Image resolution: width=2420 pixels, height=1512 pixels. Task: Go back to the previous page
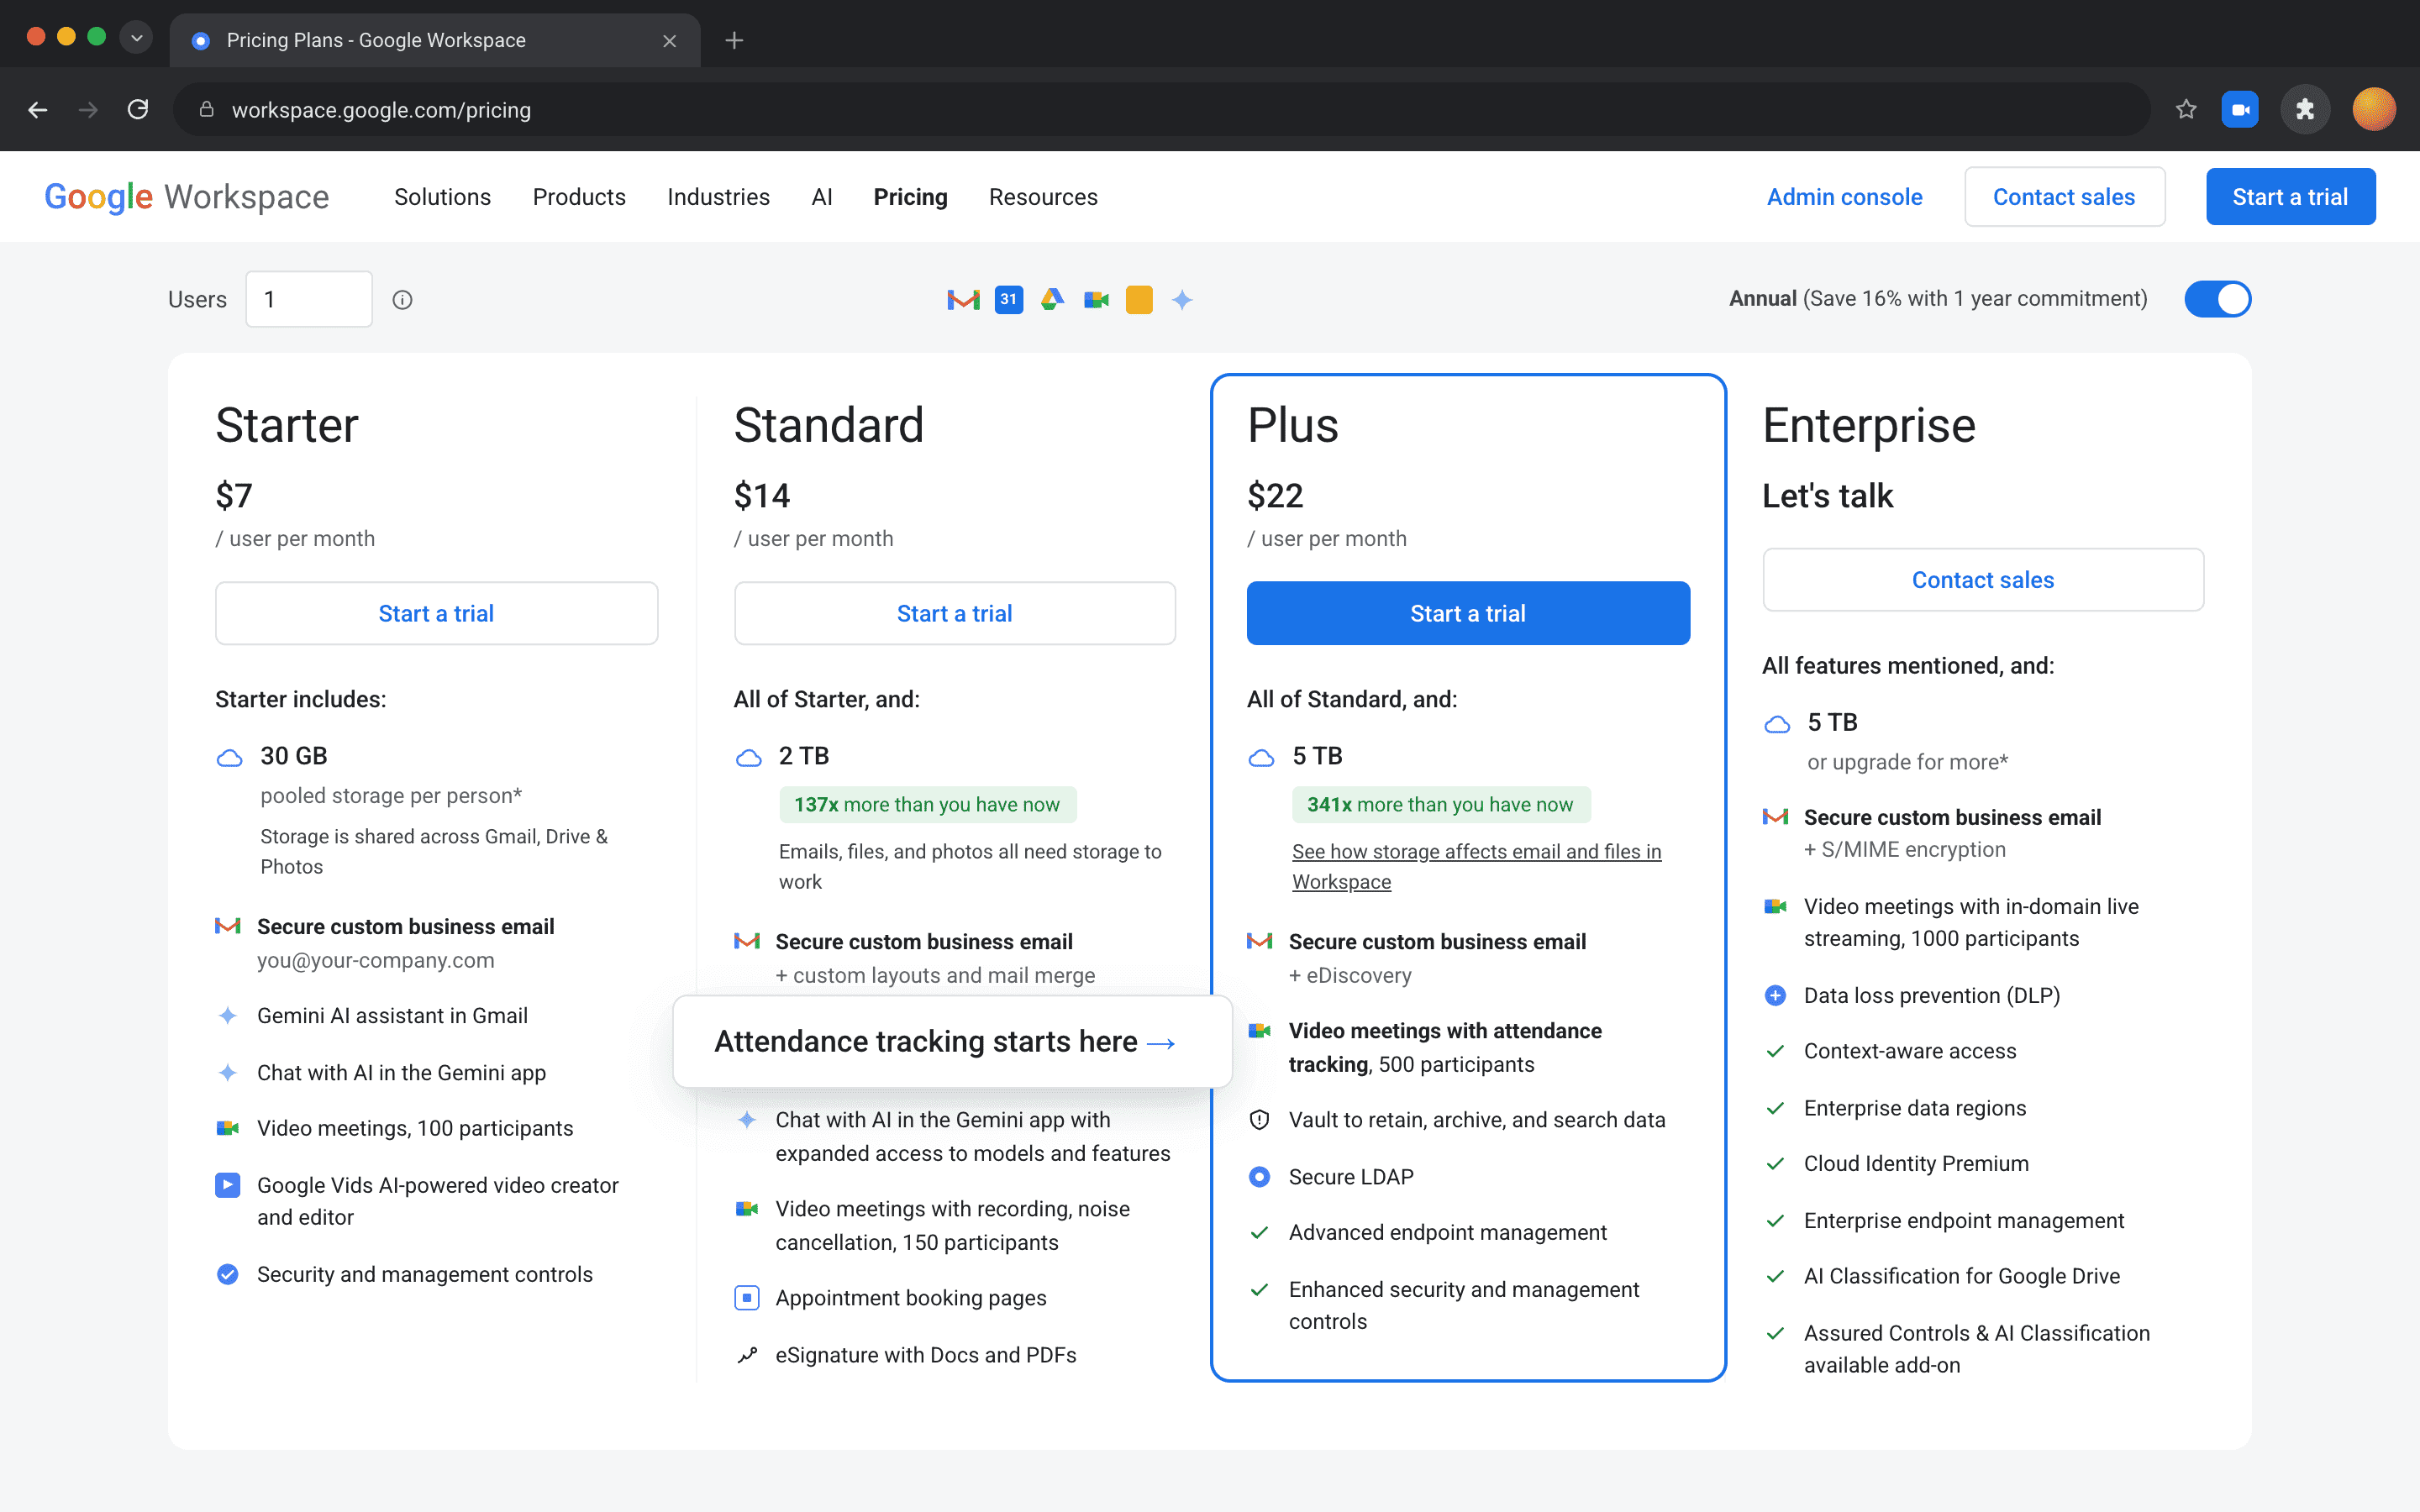(x=38, y=109)
